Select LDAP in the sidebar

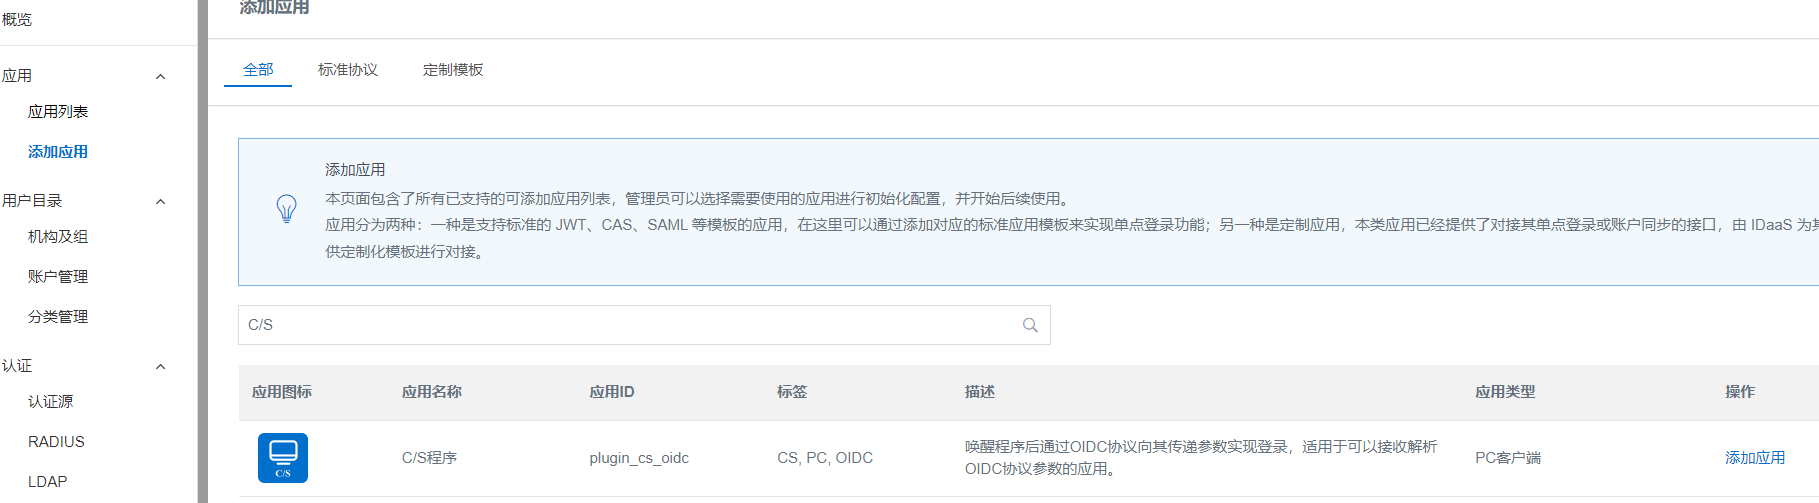pyautogui.click(x=48, y=482)
